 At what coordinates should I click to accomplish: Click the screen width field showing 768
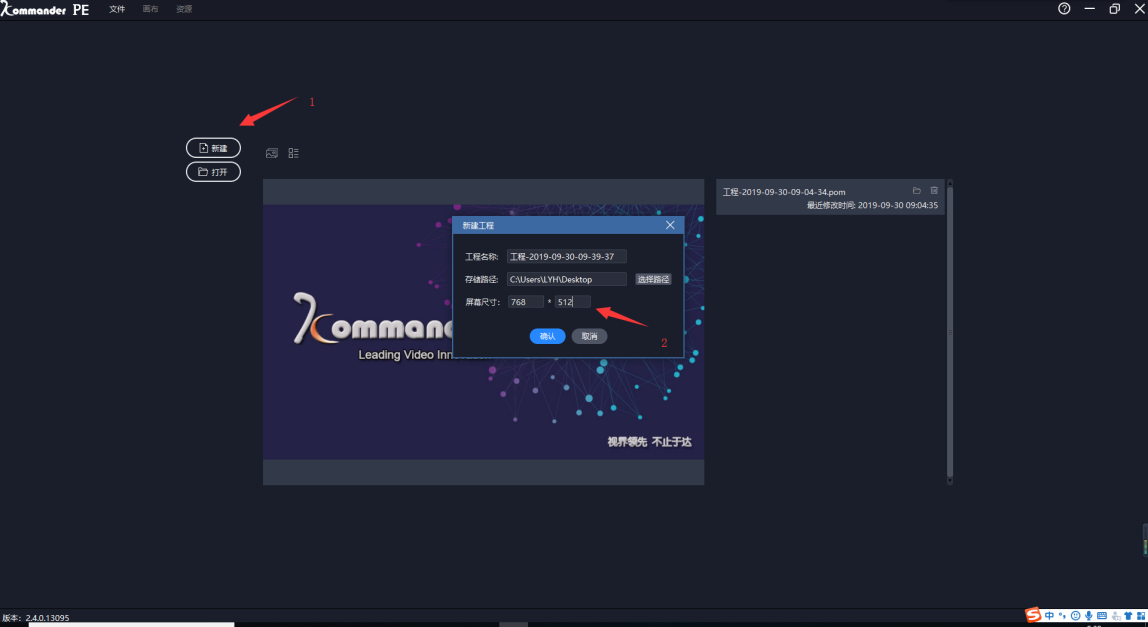point(525,302)
